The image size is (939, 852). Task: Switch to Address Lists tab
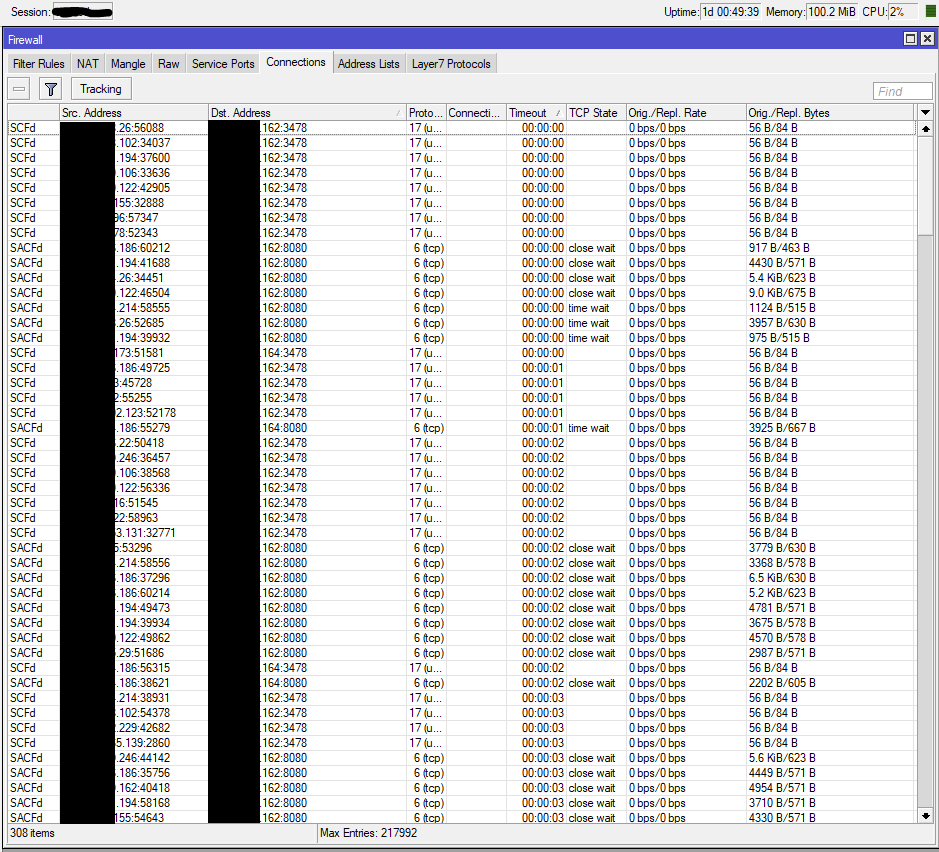[368, 64]
